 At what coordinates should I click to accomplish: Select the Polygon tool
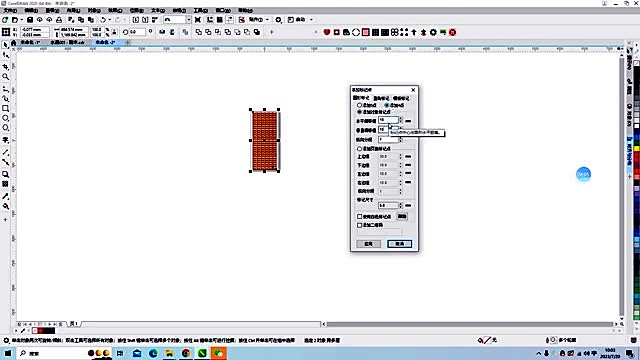(5, 128)
